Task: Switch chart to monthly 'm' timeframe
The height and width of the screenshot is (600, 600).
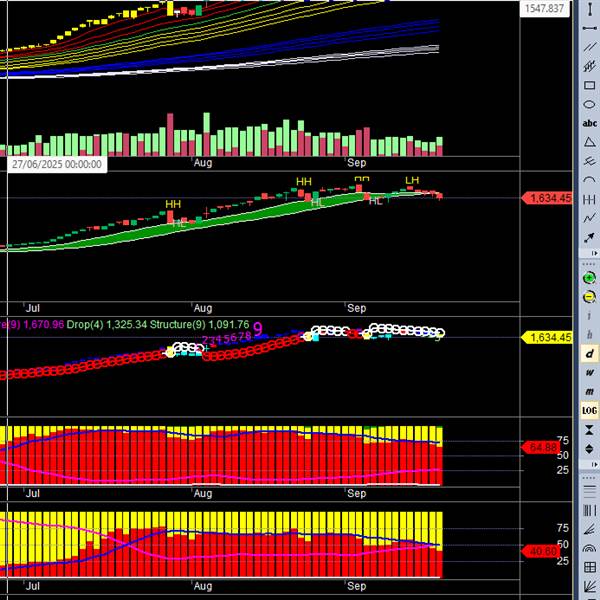Action: pos(589,391)
